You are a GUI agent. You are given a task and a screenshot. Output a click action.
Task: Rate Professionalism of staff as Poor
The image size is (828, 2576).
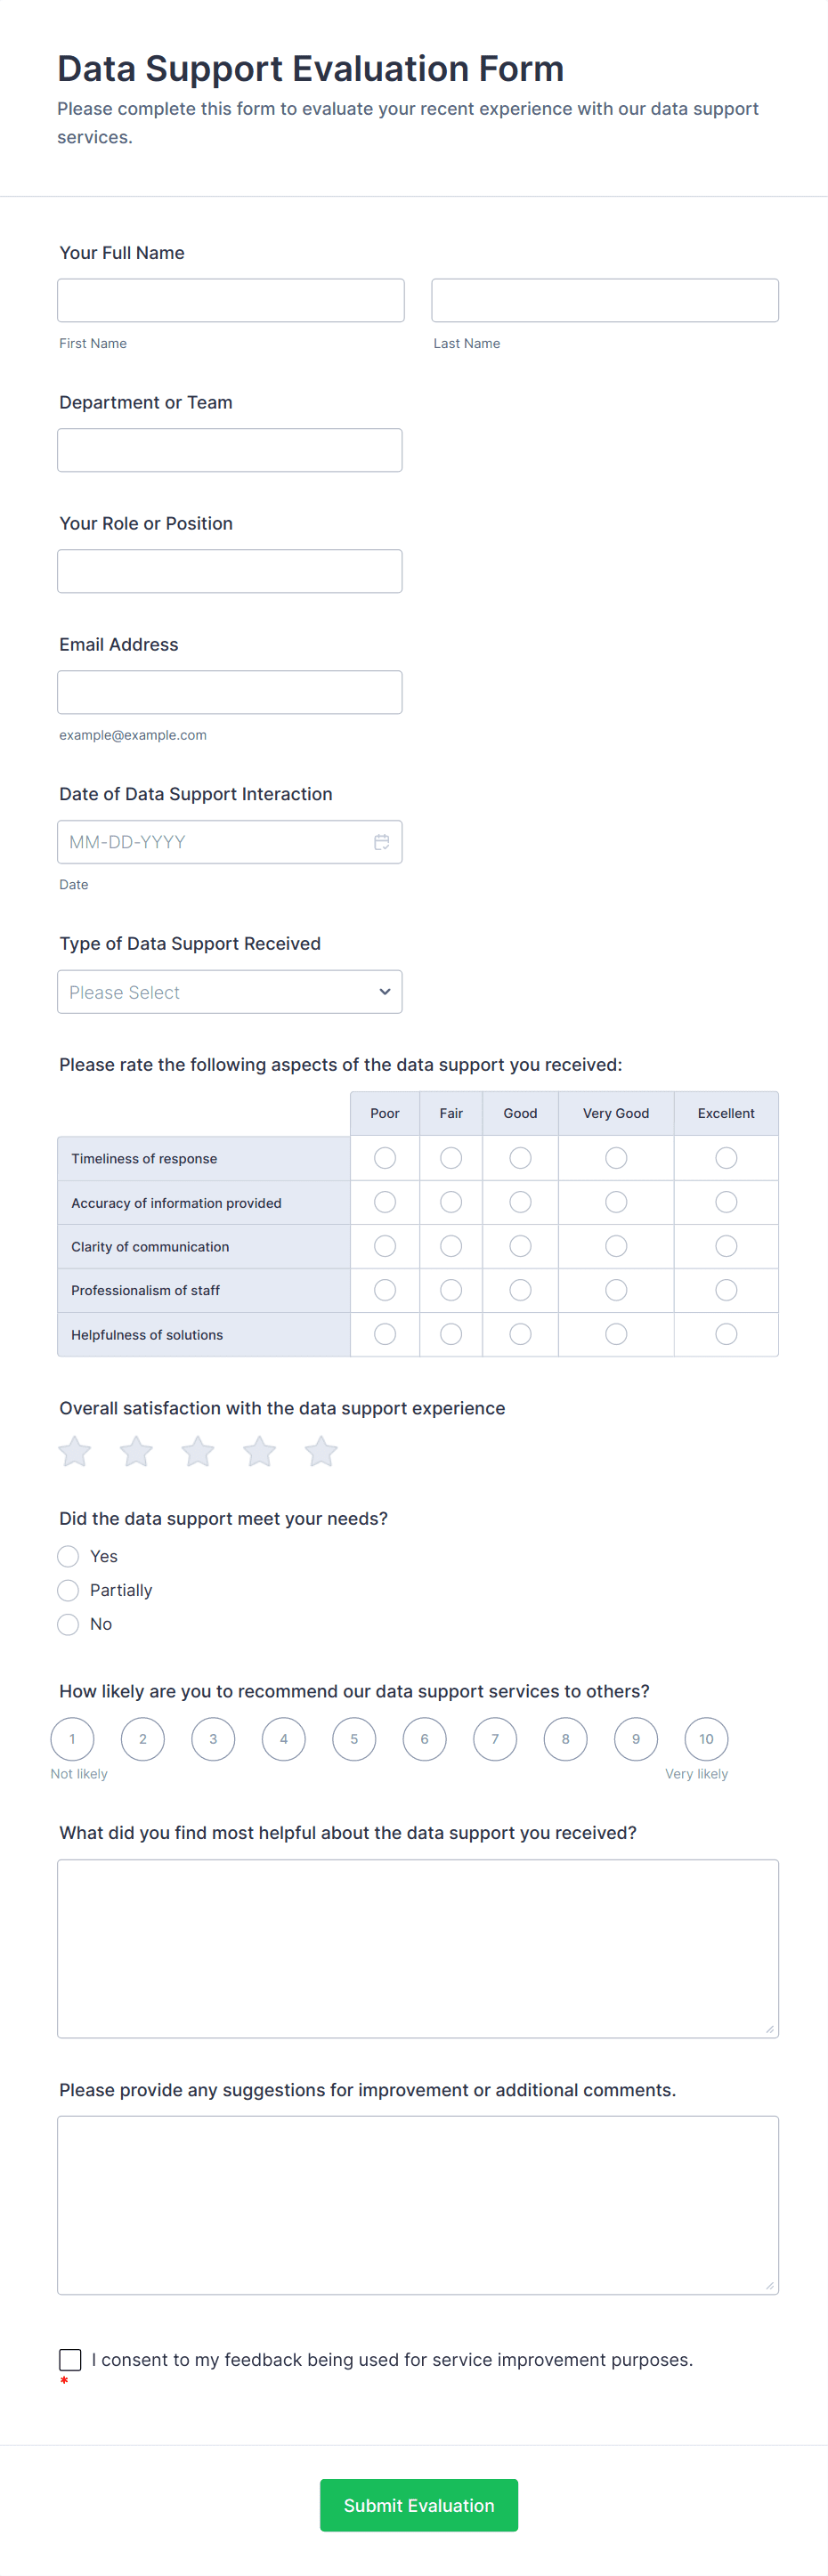click(385, 1290)
